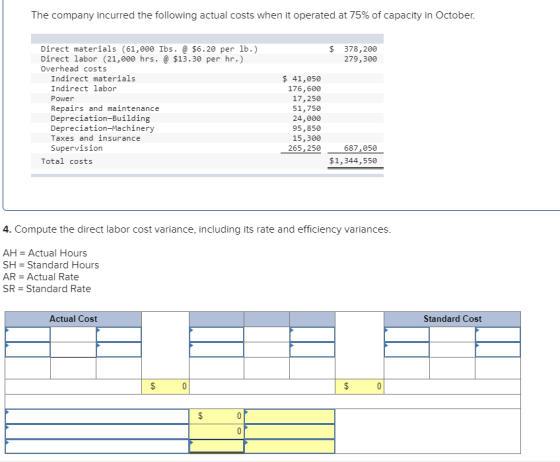
Task: Open second-row left dropdown under Standard Cost
Action: tap(407, 350)
